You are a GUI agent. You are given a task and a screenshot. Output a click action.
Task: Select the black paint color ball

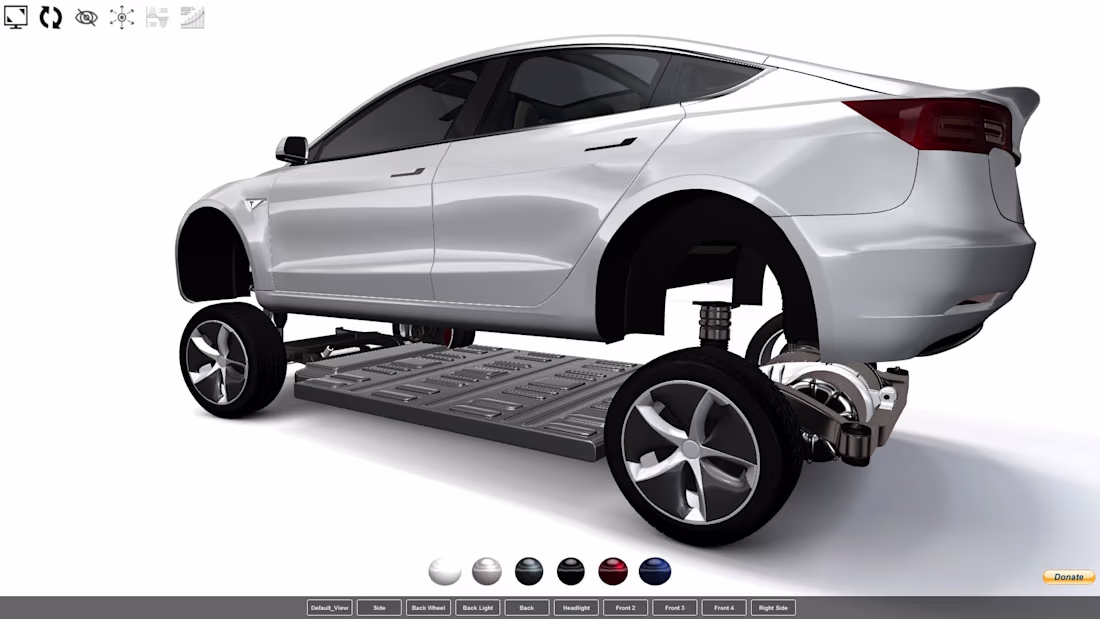(x=571, y=571)
